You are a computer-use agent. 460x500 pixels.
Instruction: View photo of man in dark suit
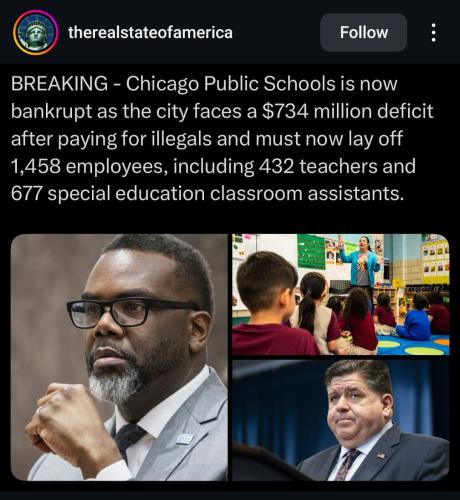click(x=341, y=420)
